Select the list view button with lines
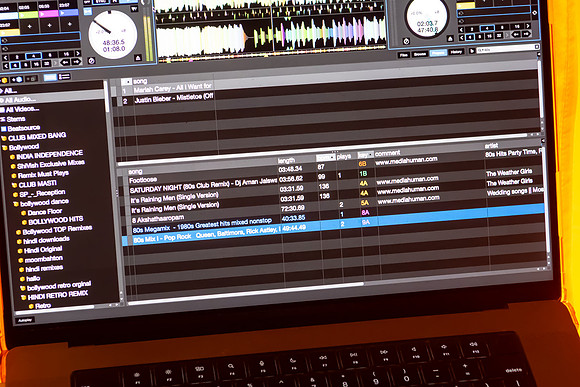 [65, 77]
